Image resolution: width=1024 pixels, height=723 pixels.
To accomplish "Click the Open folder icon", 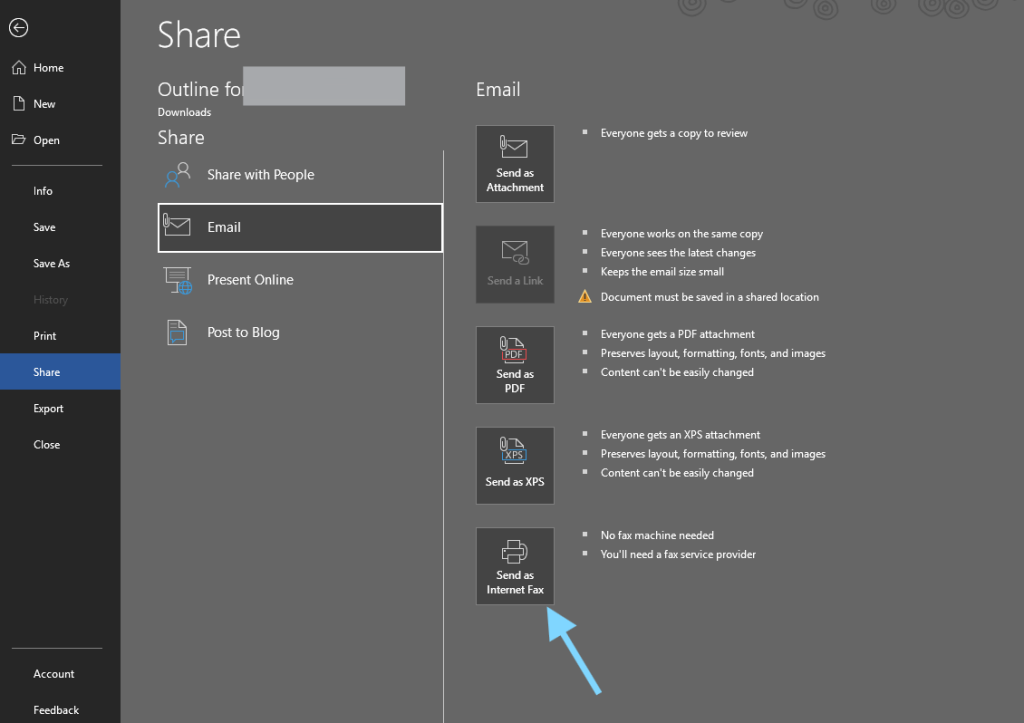I will [x=18, y=139].
